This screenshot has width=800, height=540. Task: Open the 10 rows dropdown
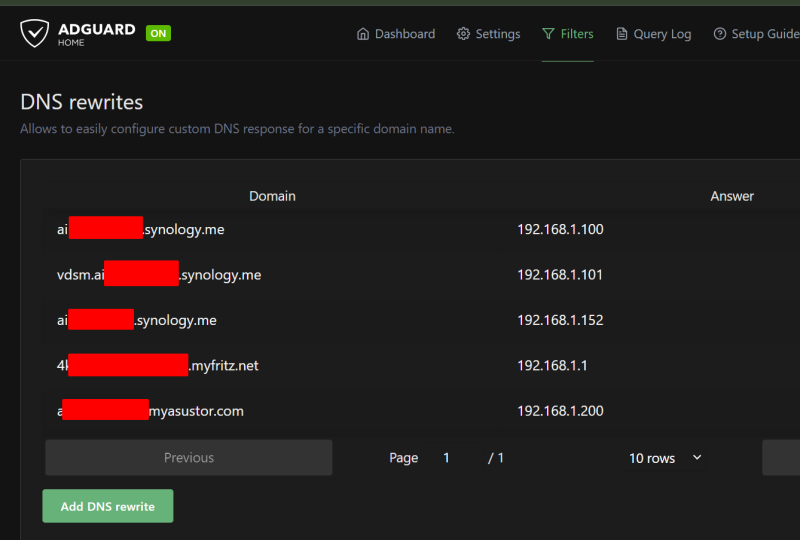662,458
